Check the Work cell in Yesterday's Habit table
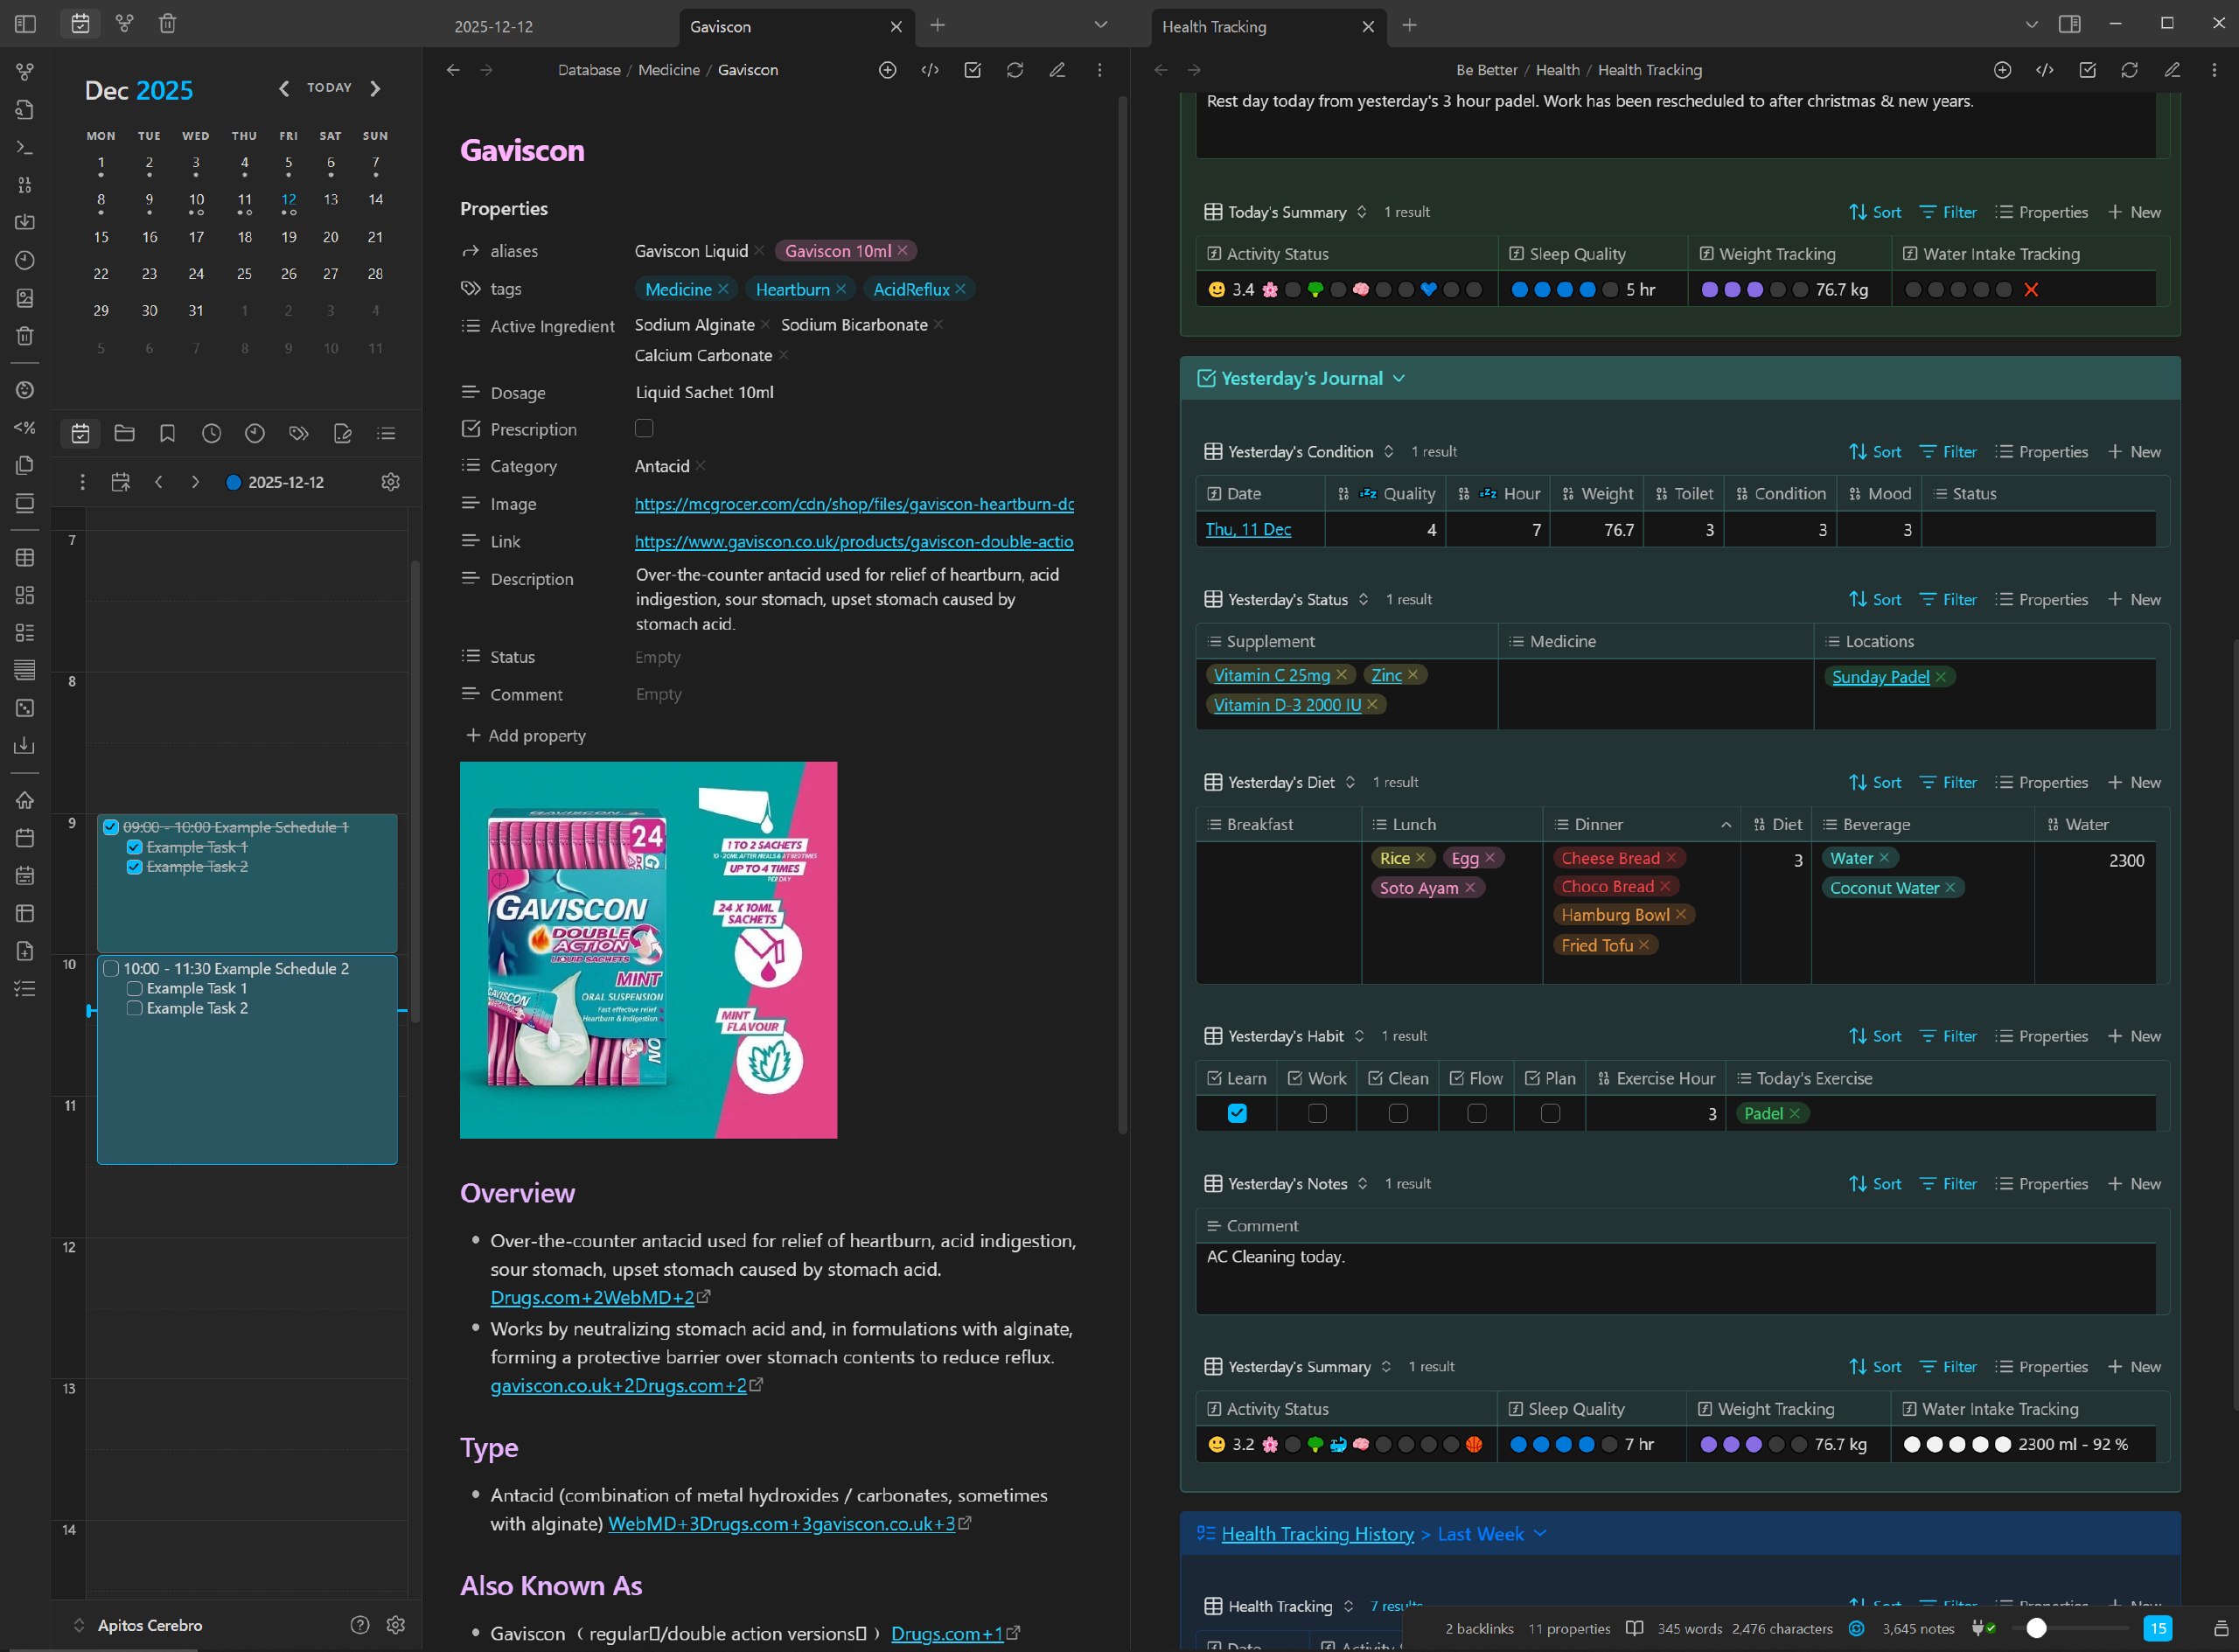 click(1317, 1113)
